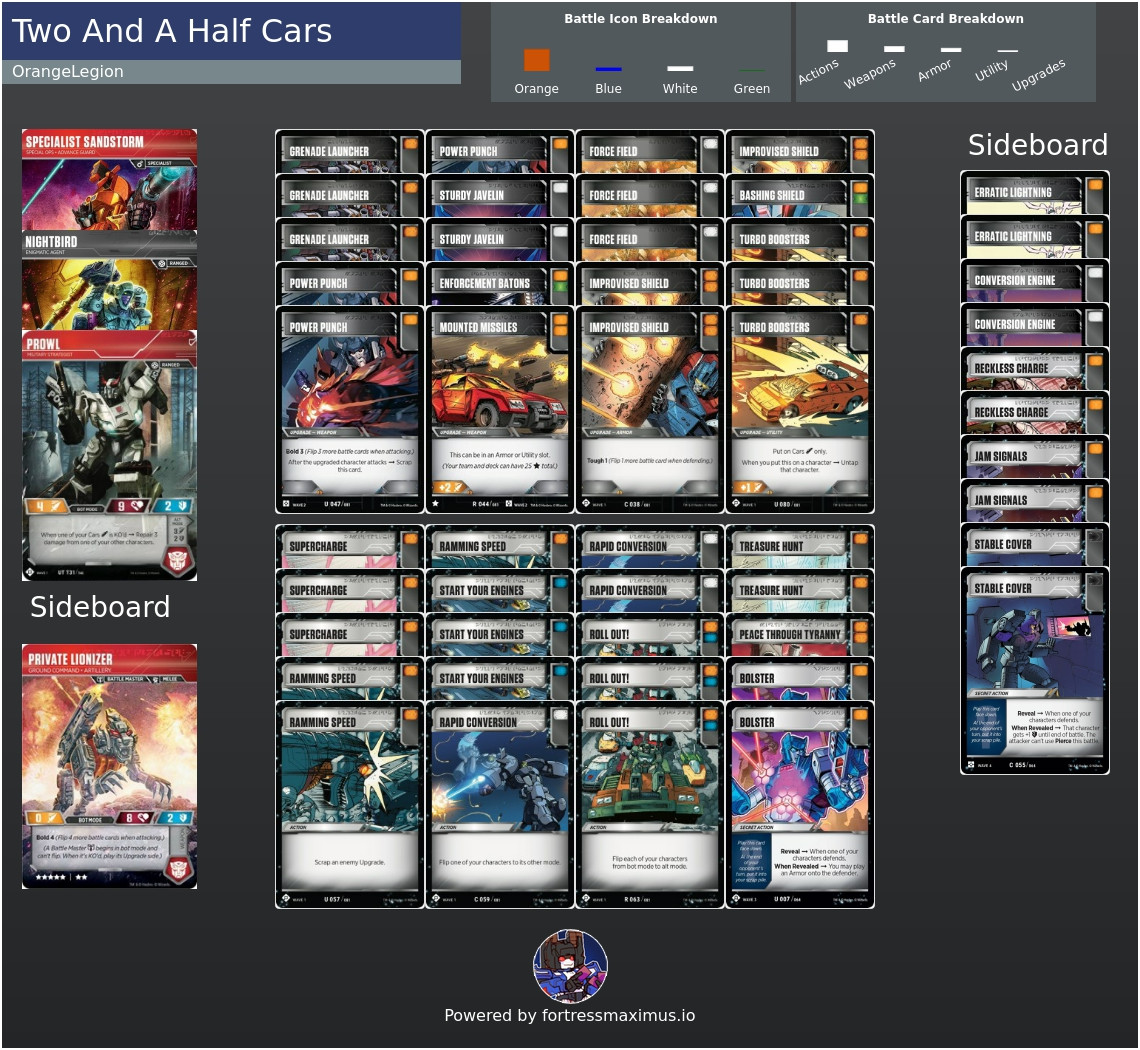Click the battle icon pips on Enforcement Batons
The width and height of the screenshot is (1140, 1050).
560,281
